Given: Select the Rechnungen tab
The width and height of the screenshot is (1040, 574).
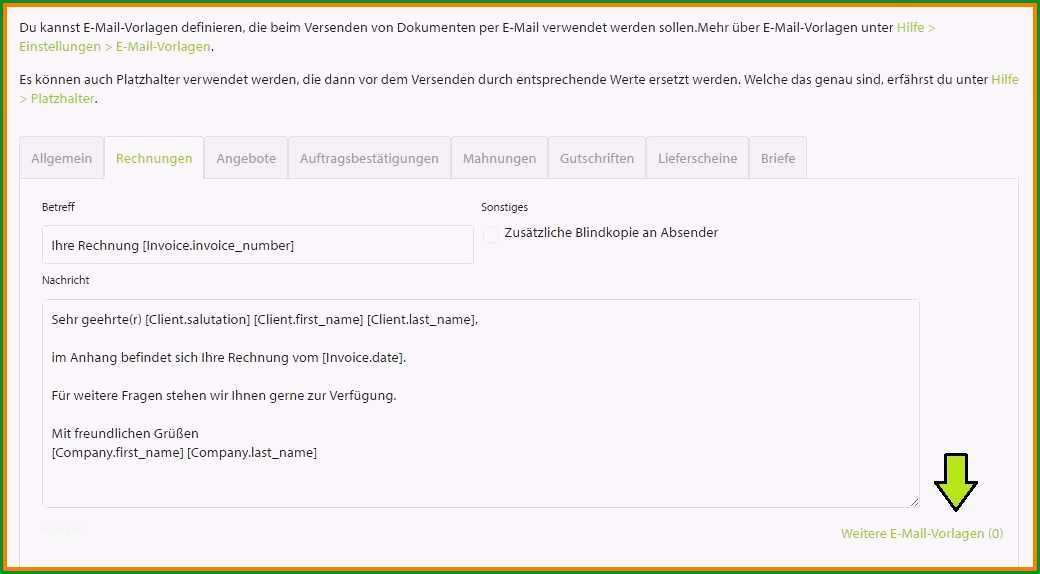Looking at the screenshot, I should coord(154,158).
